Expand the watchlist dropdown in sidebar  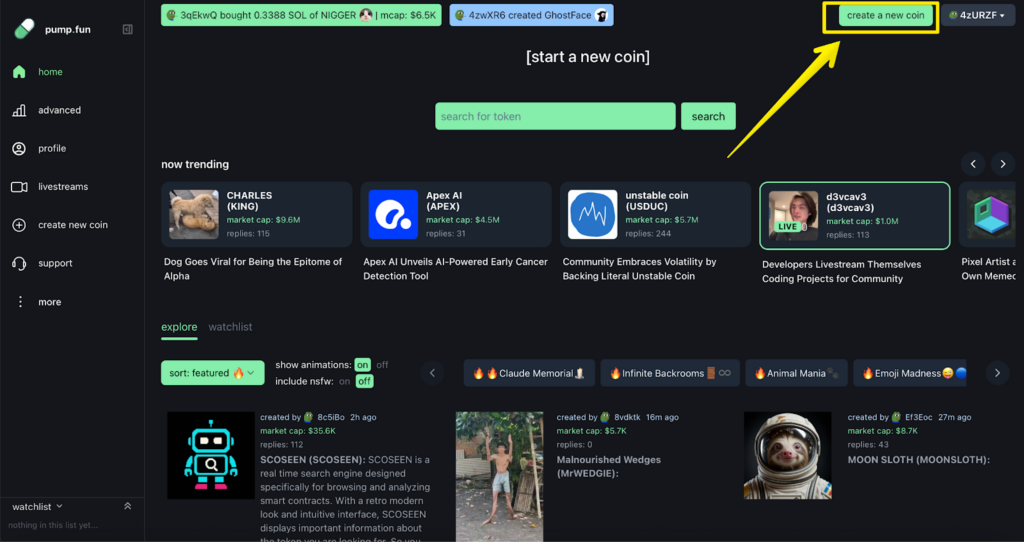click(37, 507)
